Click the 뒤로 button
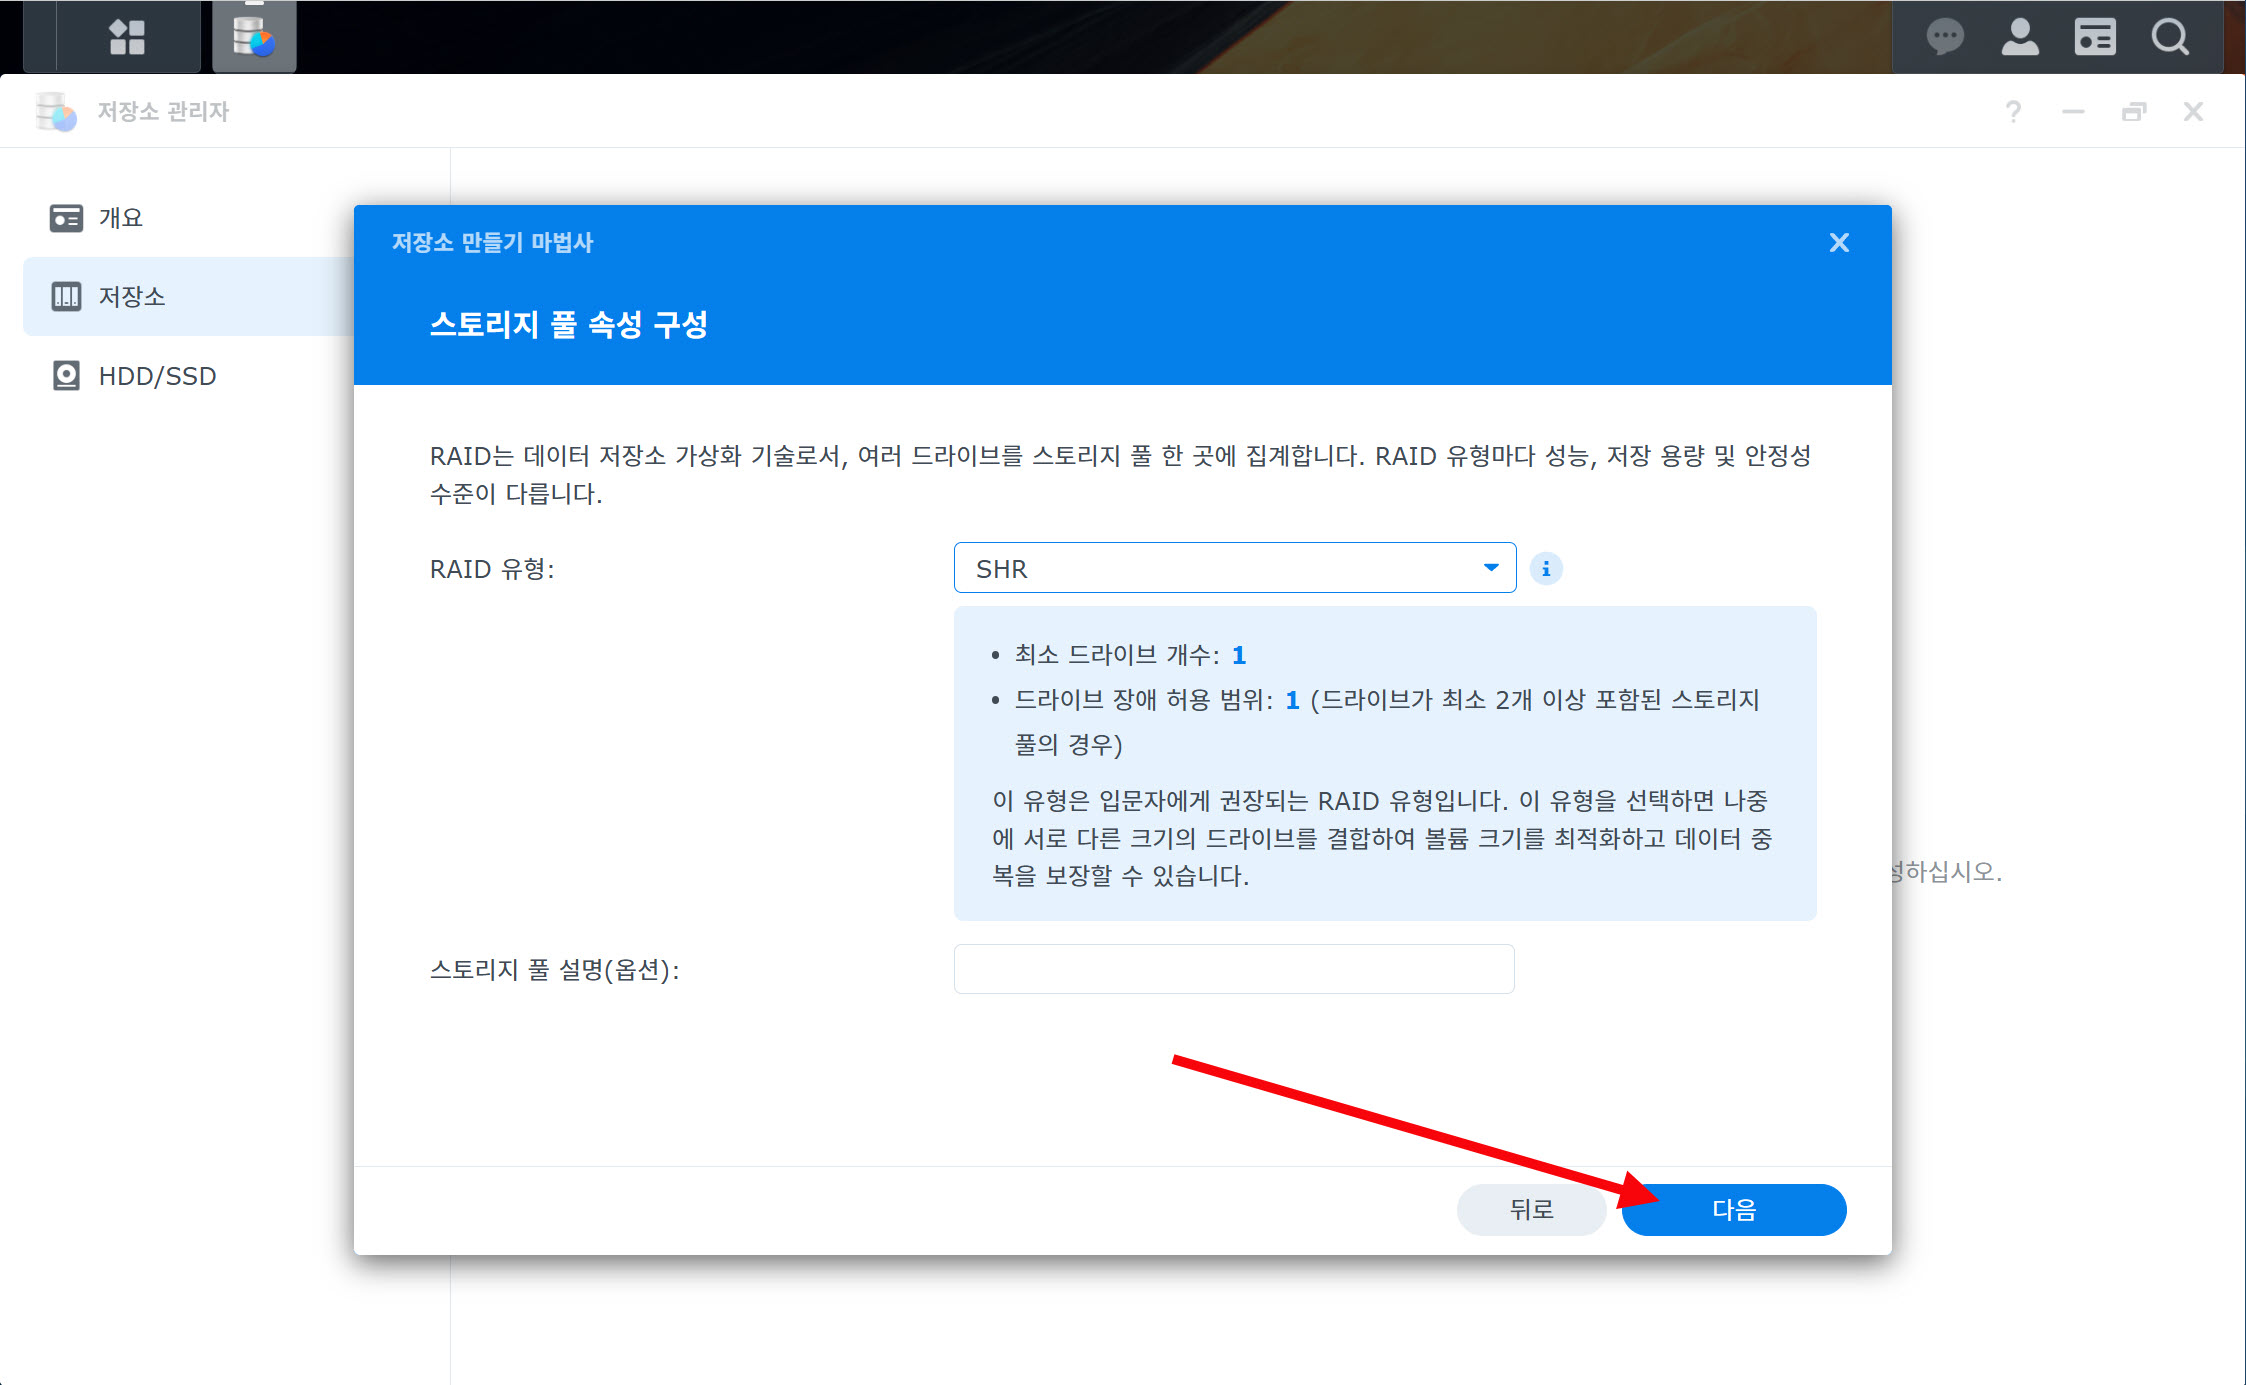Screen dimensions: 2246x1385 click(1531, 1210)
